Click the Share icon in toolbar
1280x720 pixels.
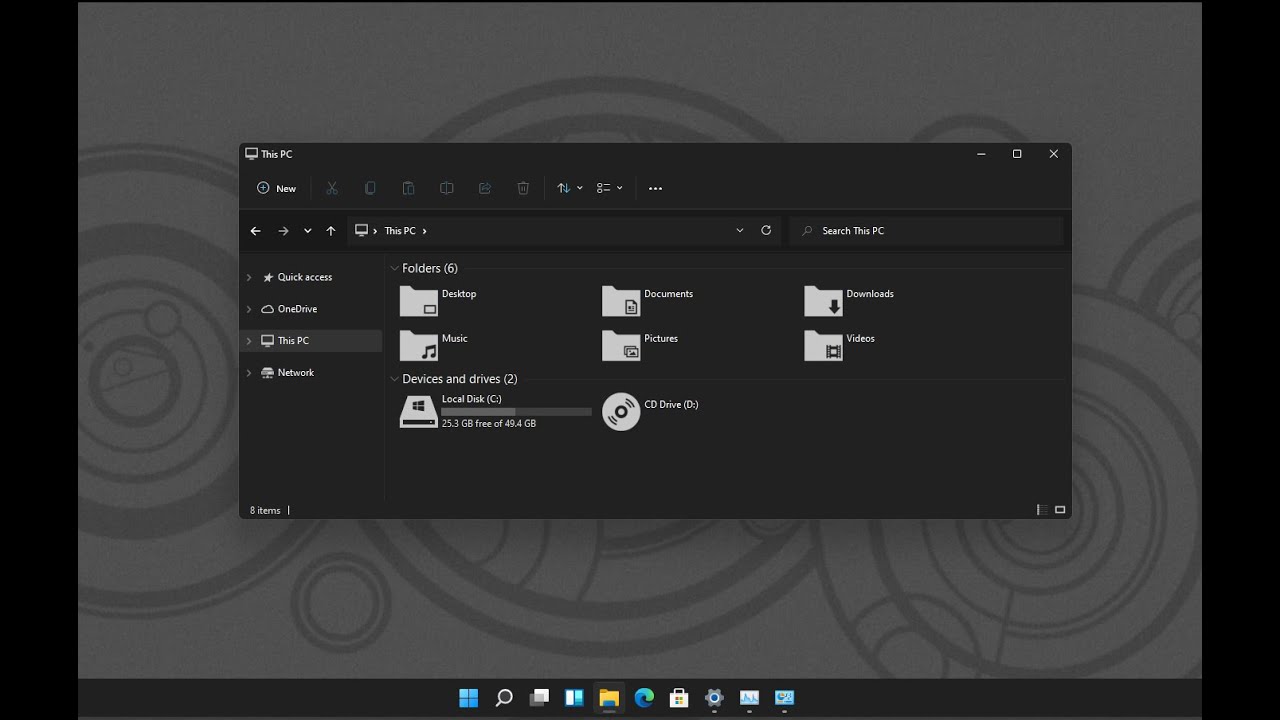click(485, 188)
